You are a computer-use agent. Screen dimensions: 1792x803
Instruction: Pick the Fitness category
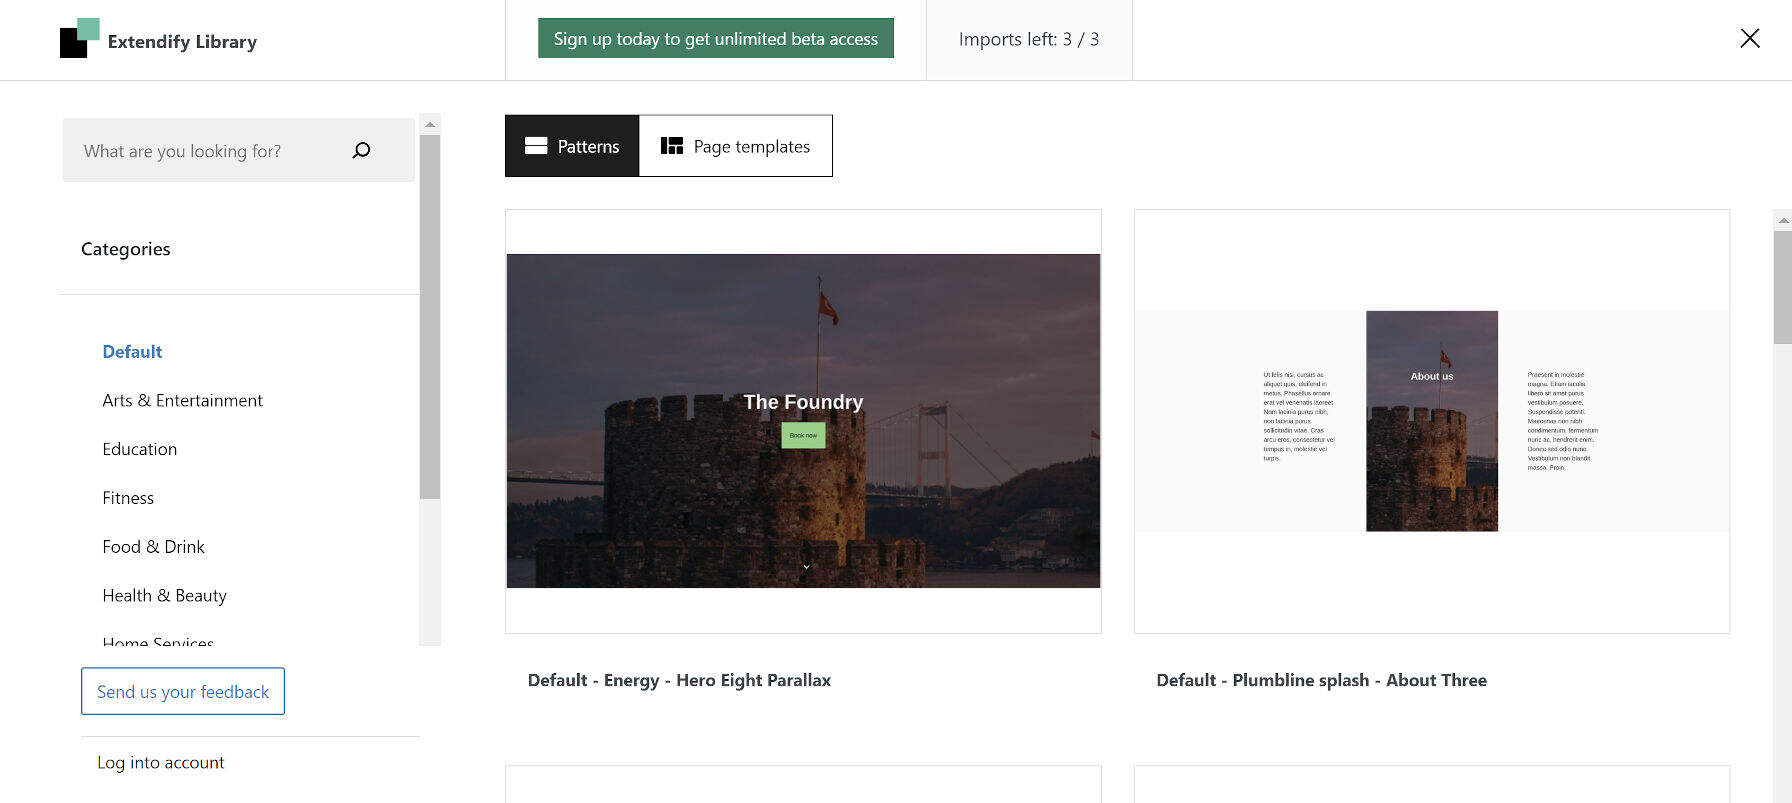point(128,498)
